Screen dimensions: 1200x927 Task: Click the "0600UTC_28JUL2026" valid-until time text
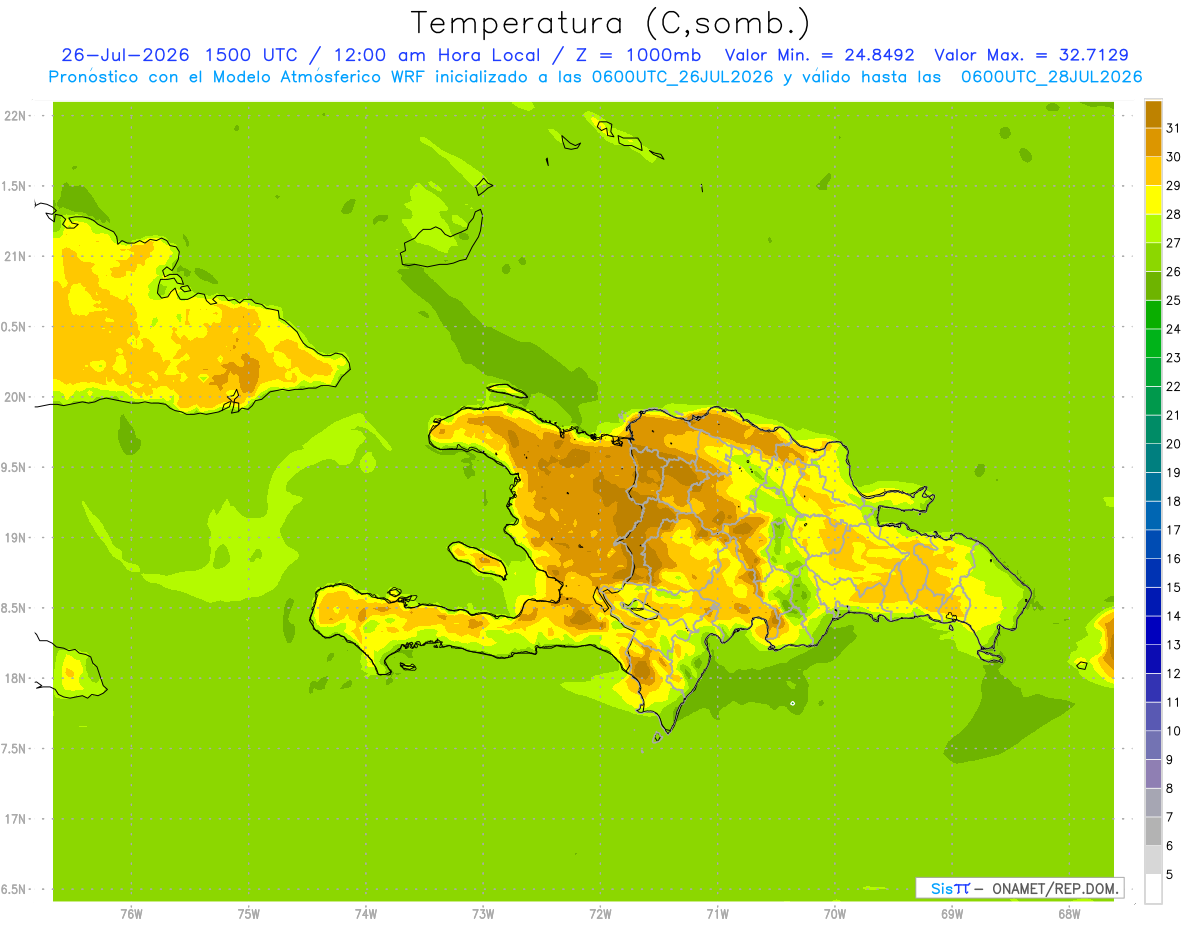[1051, 77]
